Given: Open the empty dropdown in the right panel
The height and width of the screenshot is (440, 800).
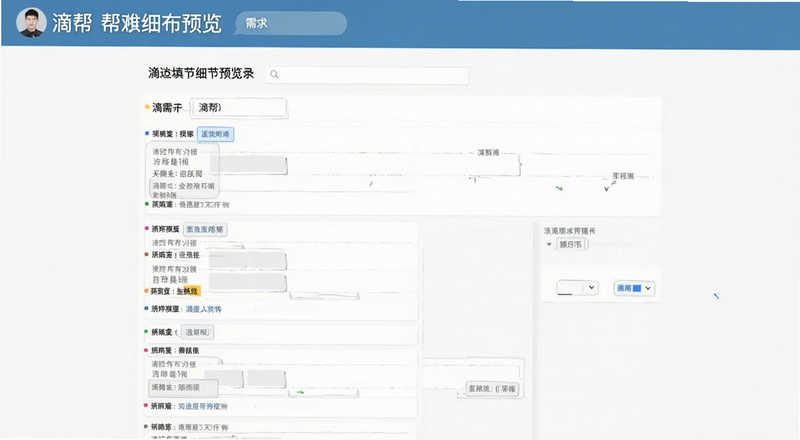Looking at the screenshot, I should click(577, 288).
